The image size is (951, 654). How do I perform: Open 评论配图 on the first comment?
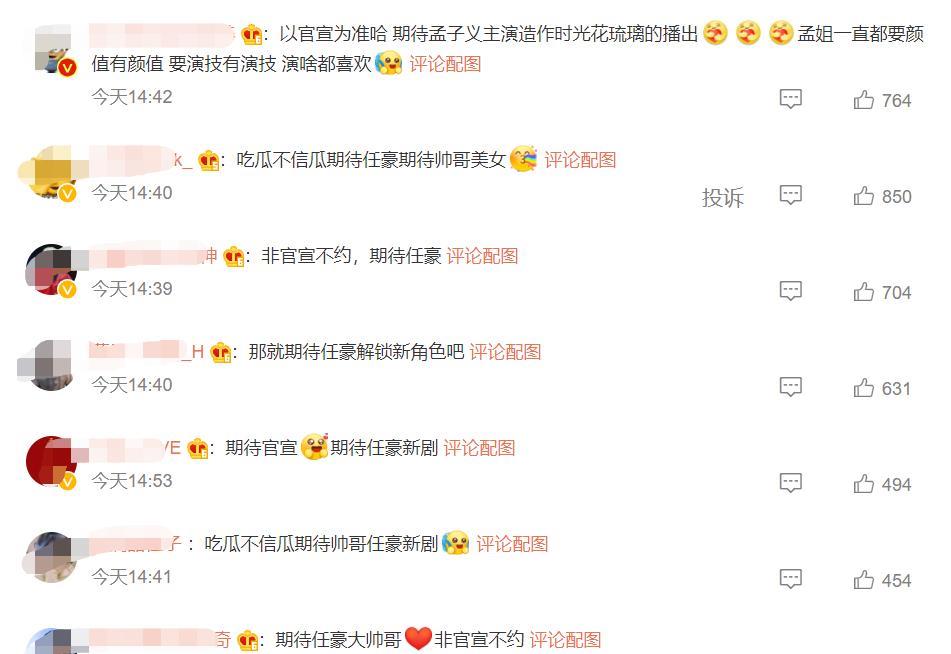click(445, 64)
